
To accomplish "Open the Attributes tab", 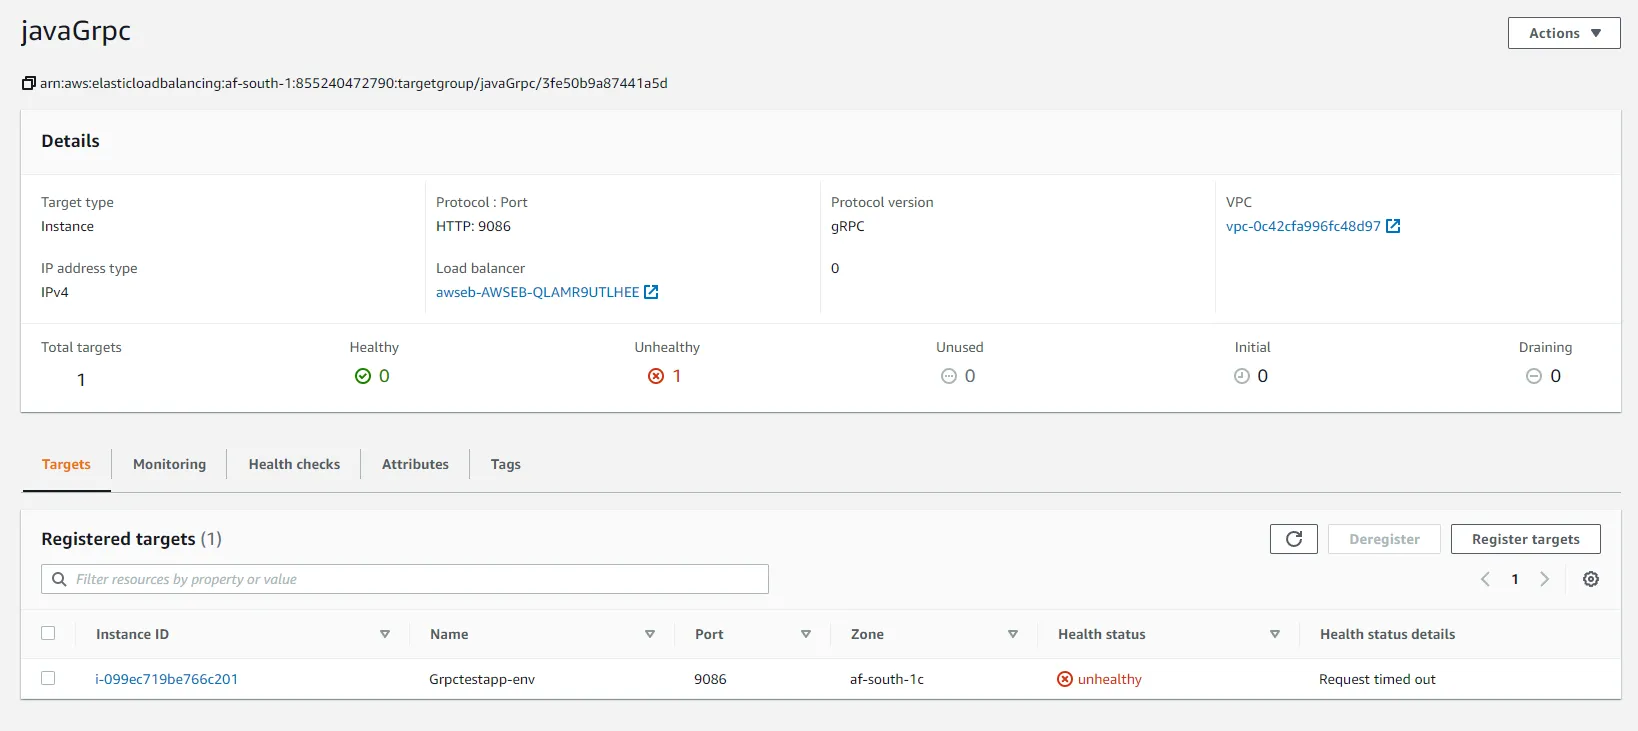I will [x=415, y=464].
